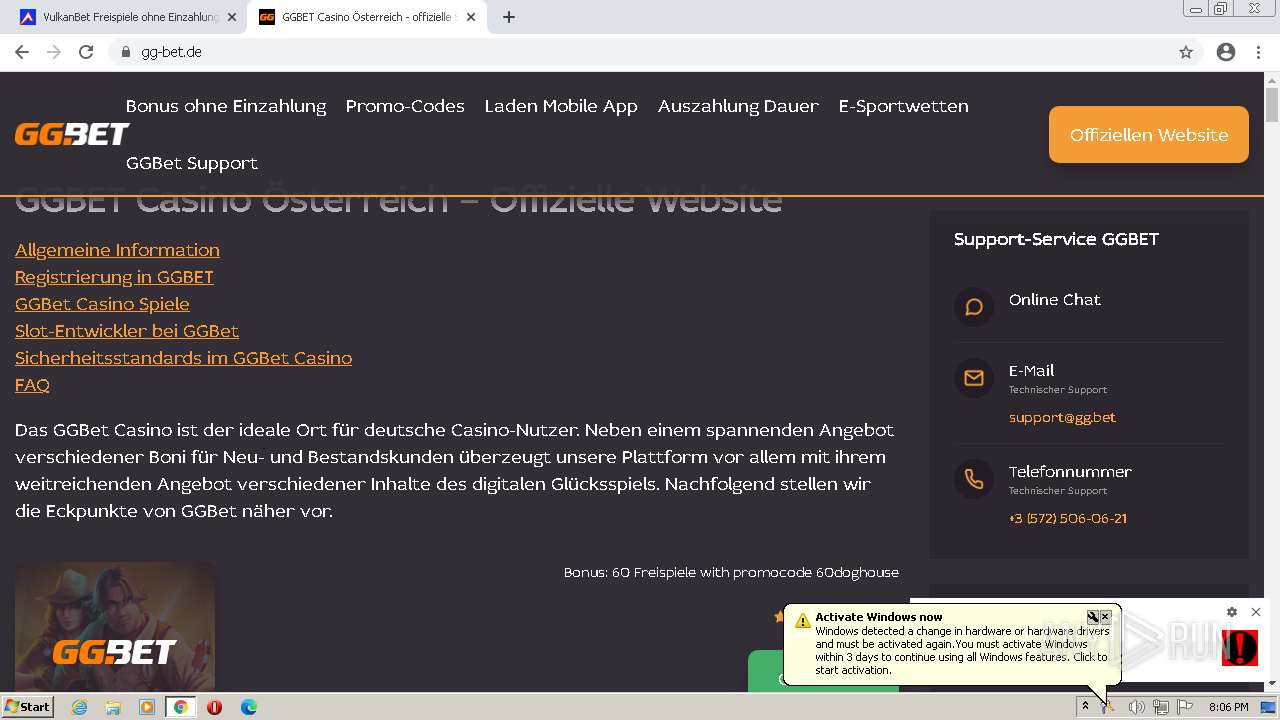Close the GGBET Casino Österreich tab
1280x720 pixels.
point(471,17)
